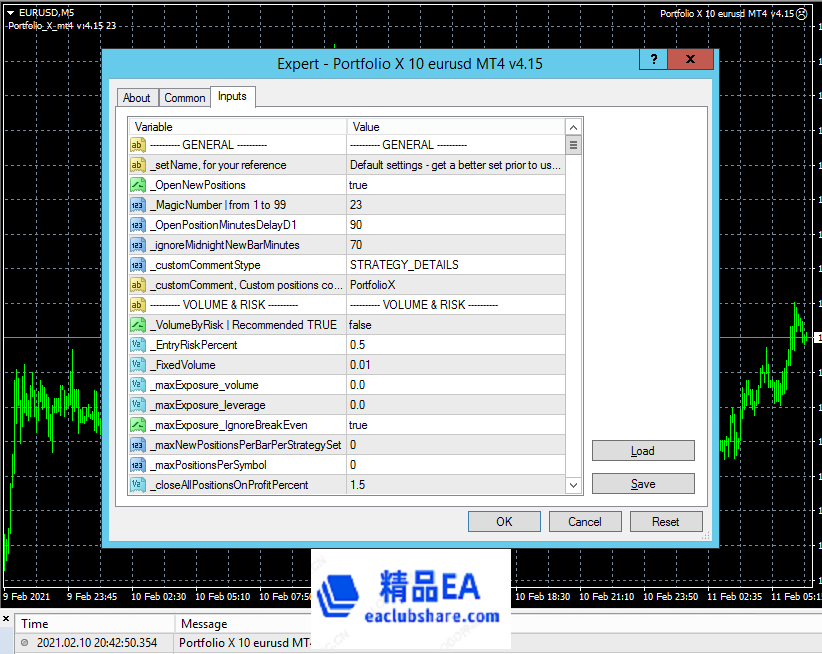
Task: Click the scrollbar down arrow
Action: pos(574,485)
